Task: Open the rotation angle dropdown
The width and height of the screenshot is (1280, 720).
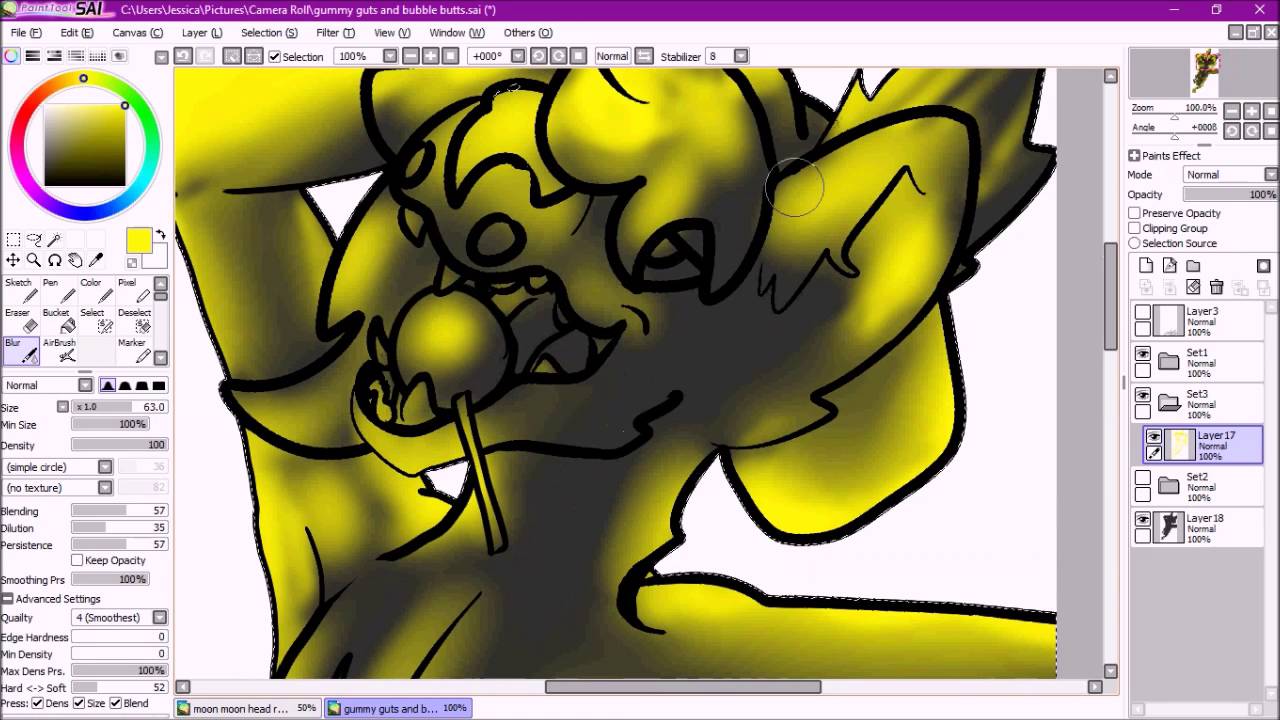Action: tap(520, 56)
